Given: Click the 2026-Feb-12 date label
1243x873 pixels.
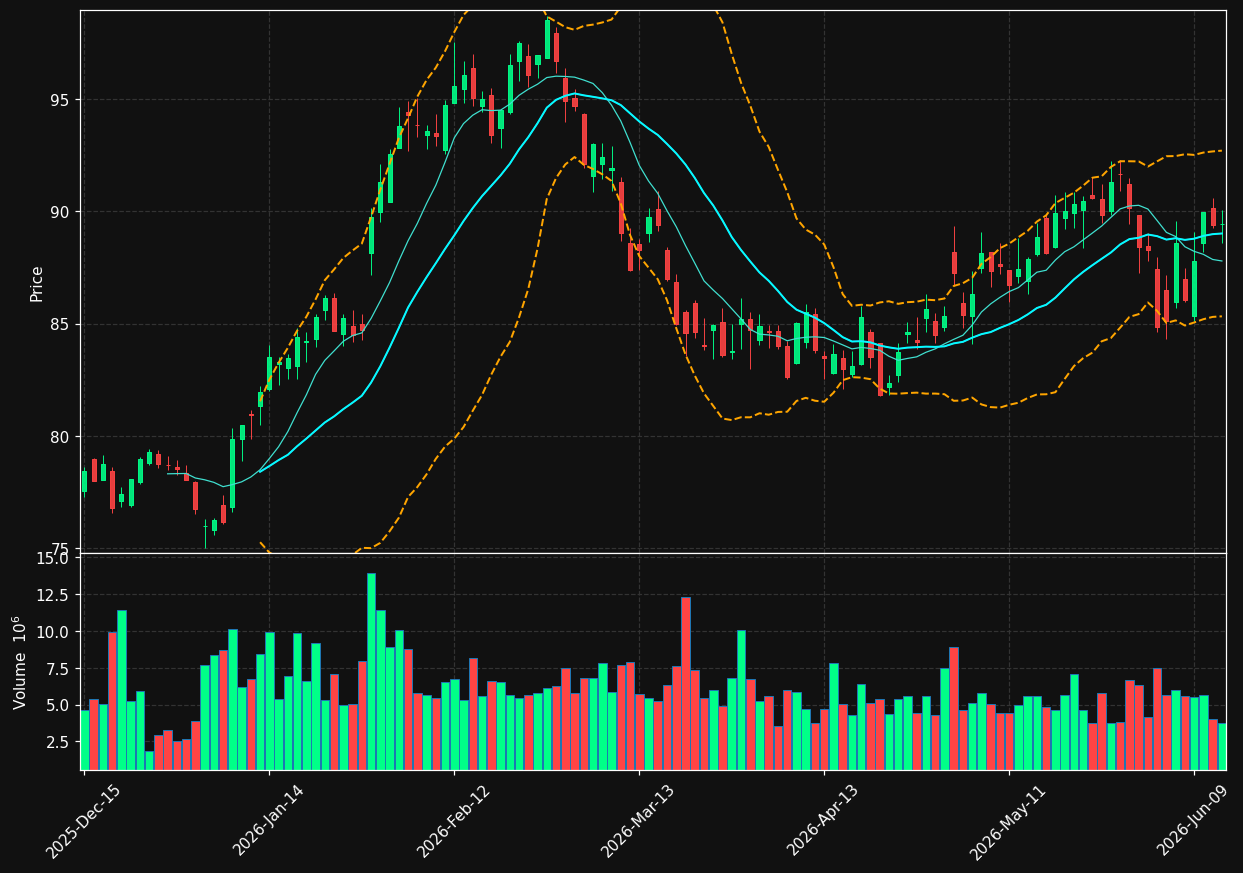Looking at the screenshot, I should (x=454, y=821).
